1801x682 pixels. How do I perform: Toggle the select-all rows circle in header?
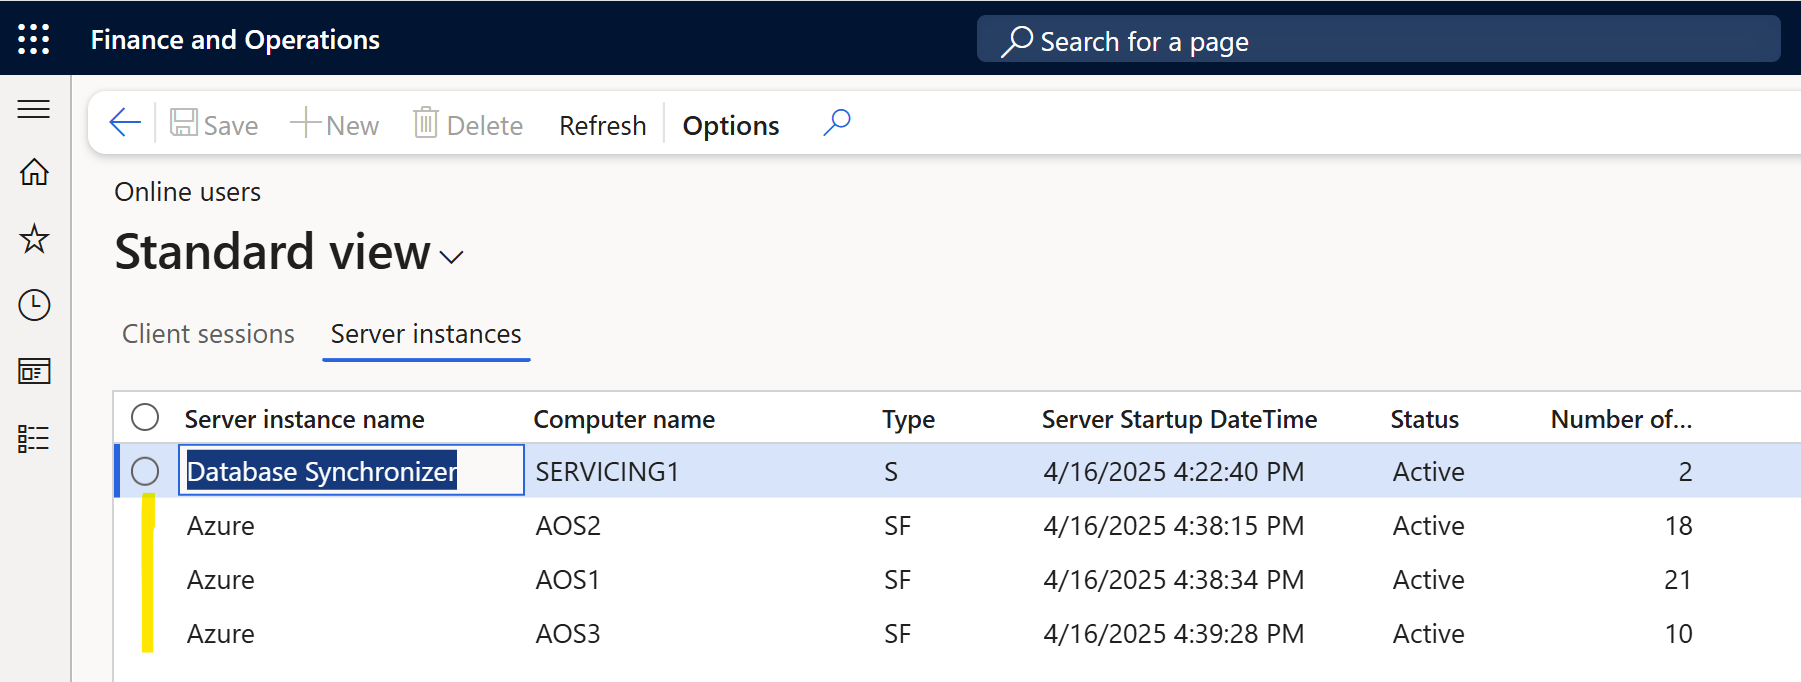(145, 417)
